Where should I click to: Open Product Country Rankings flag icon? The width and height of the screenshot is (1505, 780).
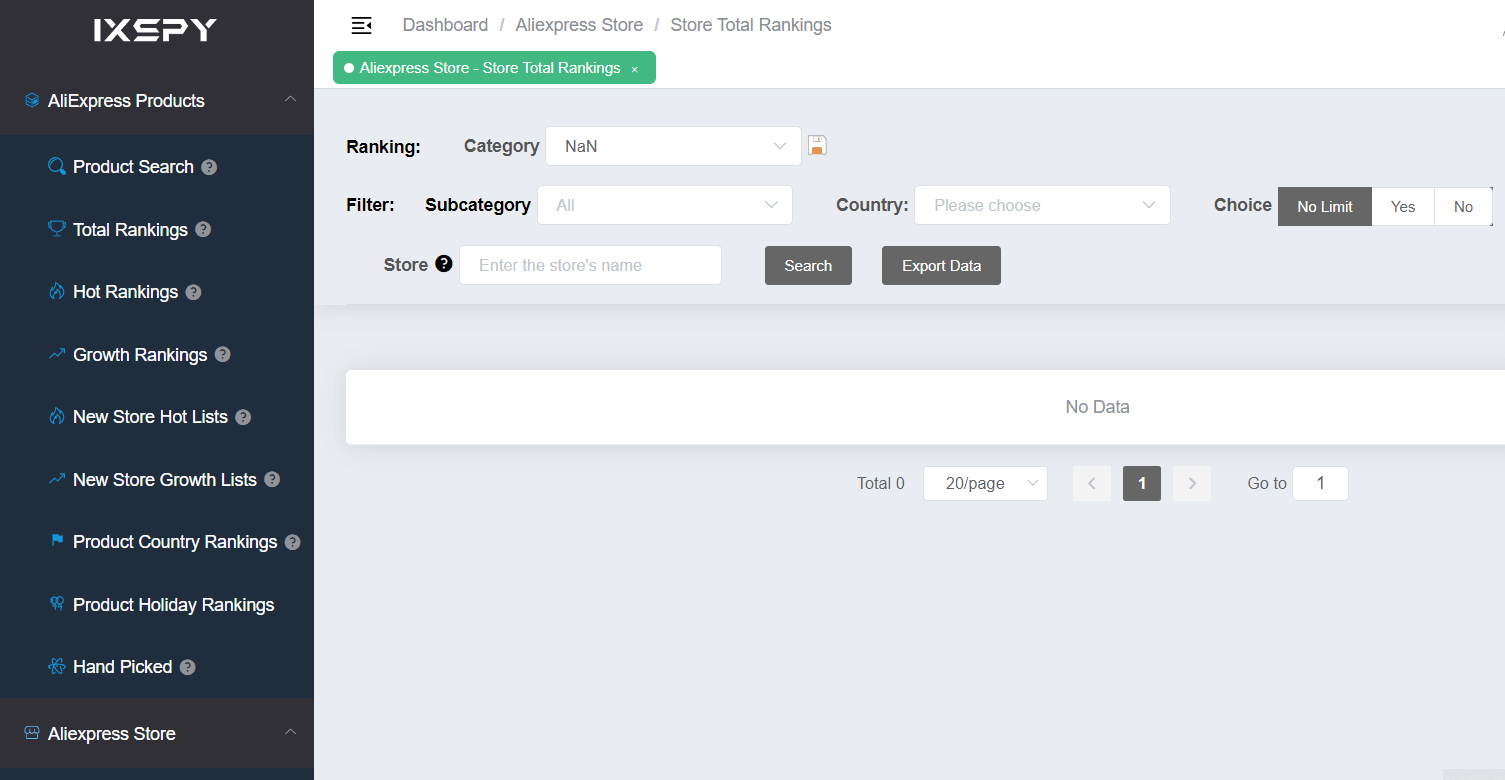57,541
